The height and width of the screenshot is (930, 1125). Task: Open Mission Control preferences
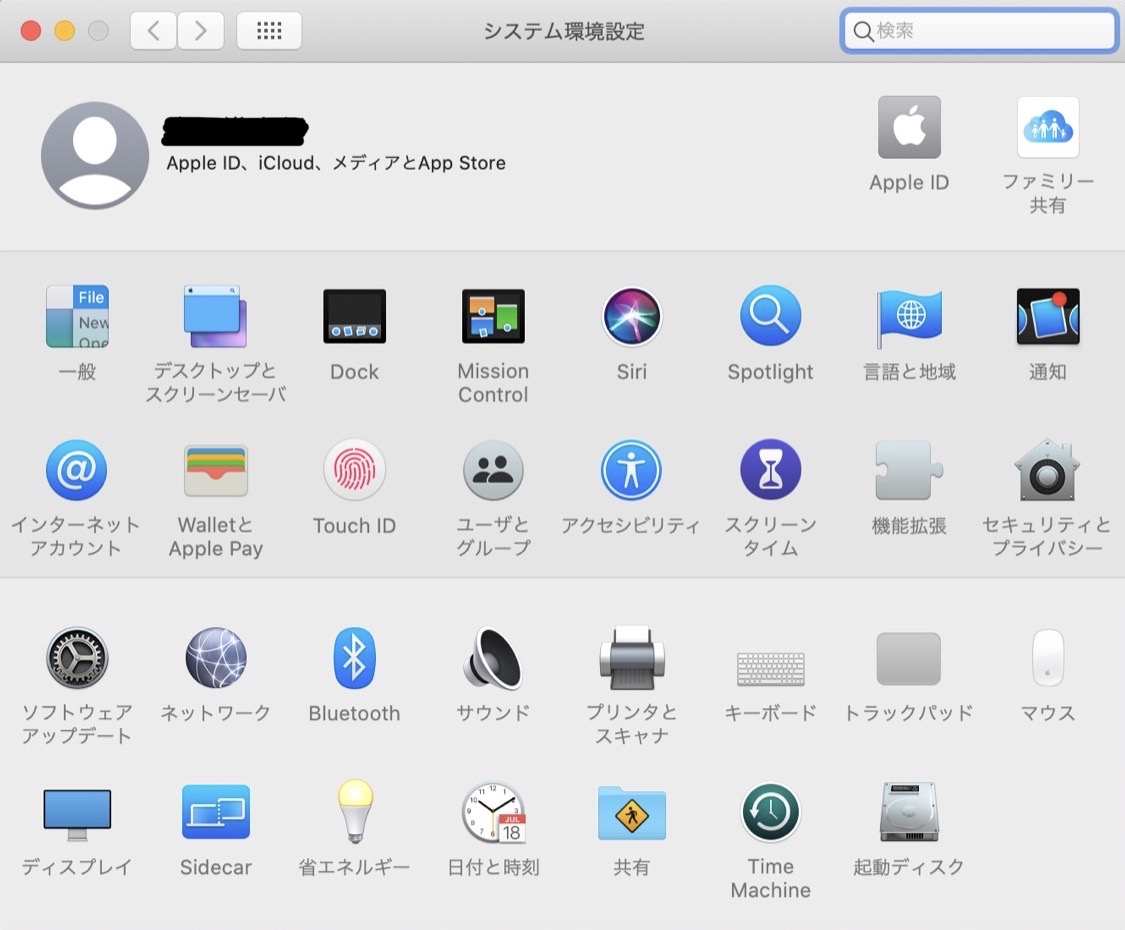(x=493, y=316)
